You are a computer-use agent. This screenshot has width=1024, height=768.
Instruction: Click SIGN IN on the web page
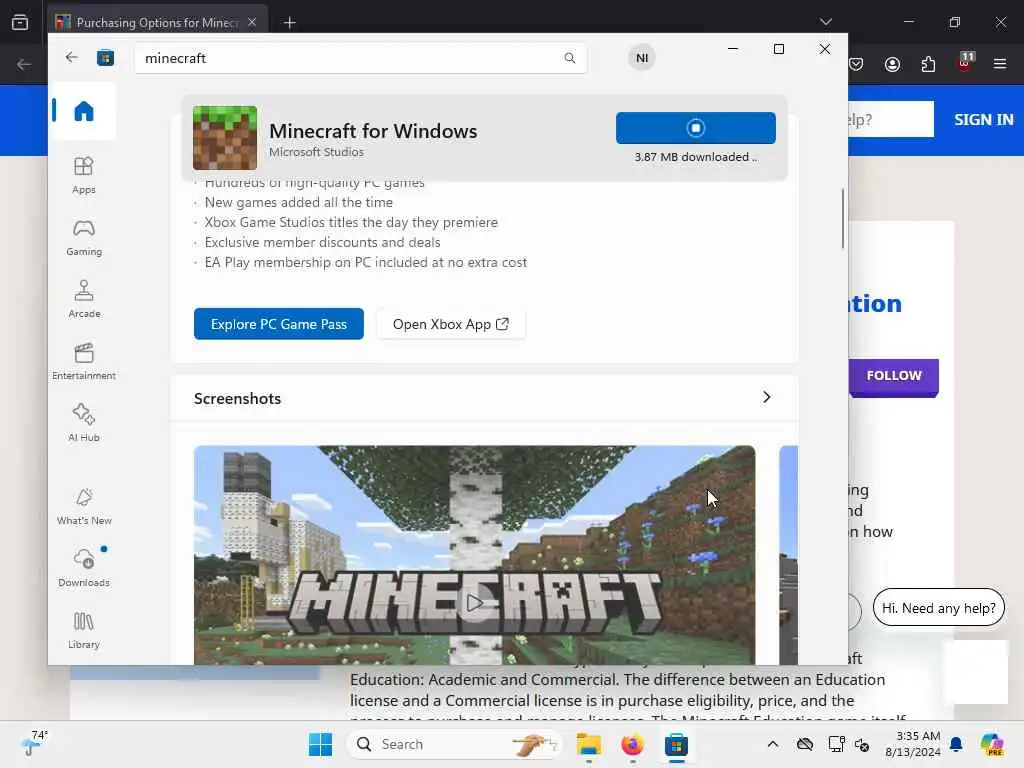click(984, 120)
